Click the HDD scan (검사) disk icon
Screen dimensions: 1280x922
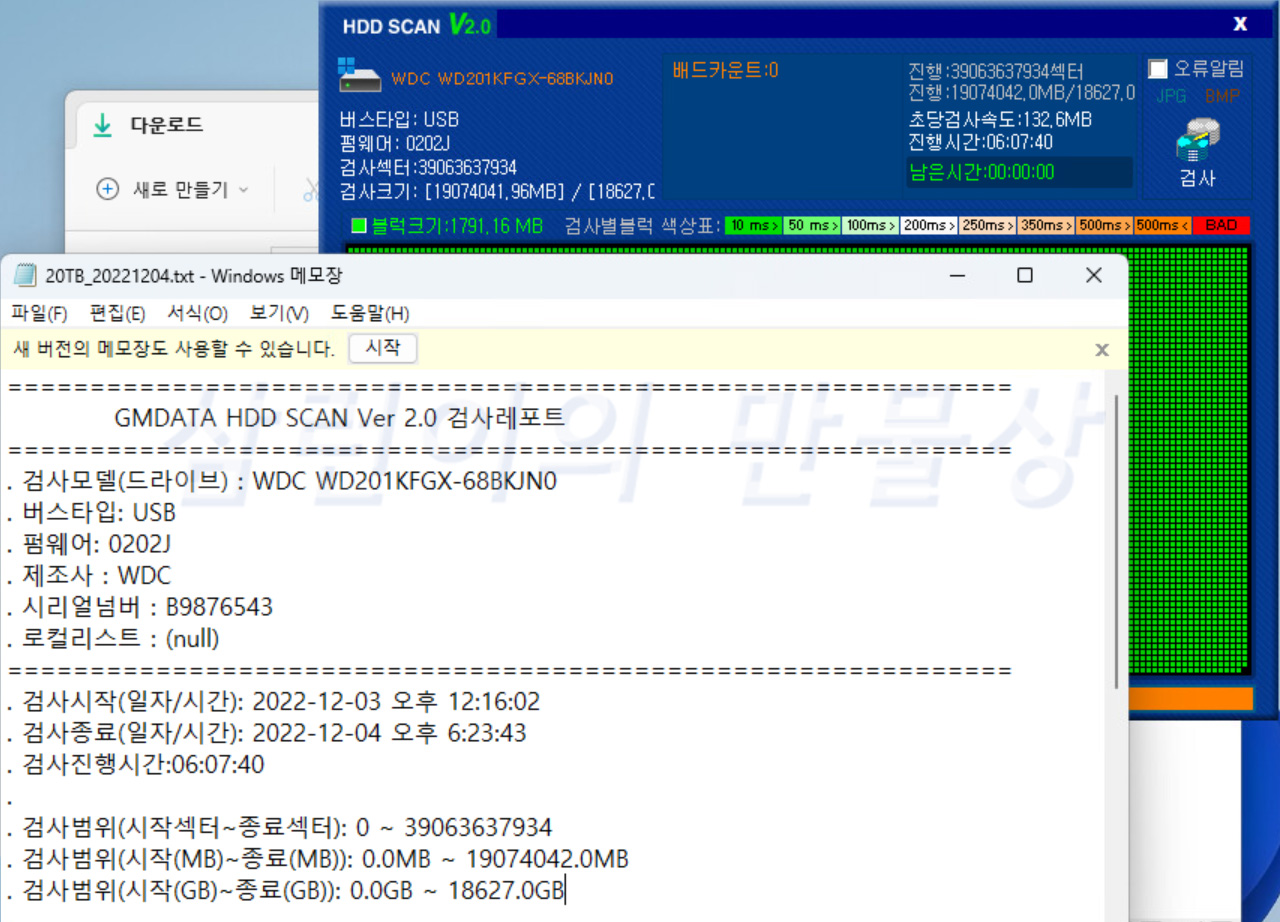coord(1197,141)
